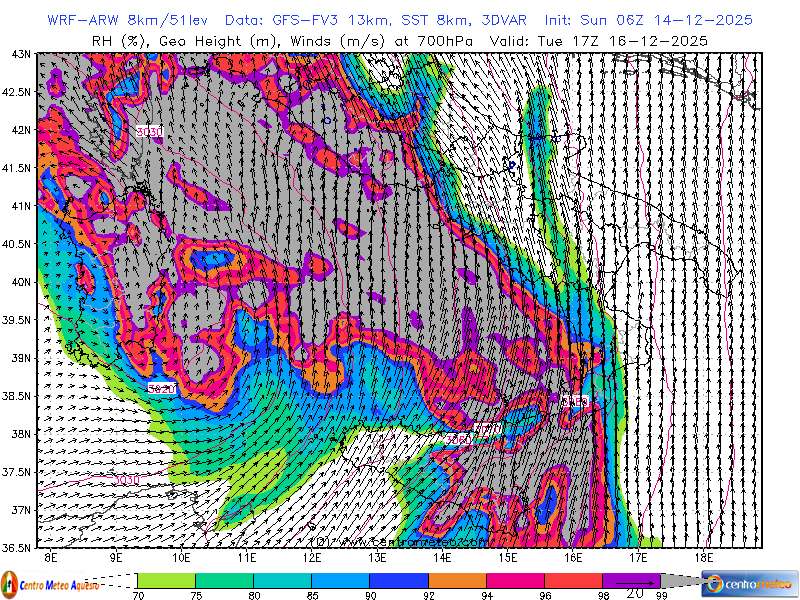Viewport: 800px width, 600px height.
Task: Click the 3030 contour label near 42N
Action: tap(149, 131)
